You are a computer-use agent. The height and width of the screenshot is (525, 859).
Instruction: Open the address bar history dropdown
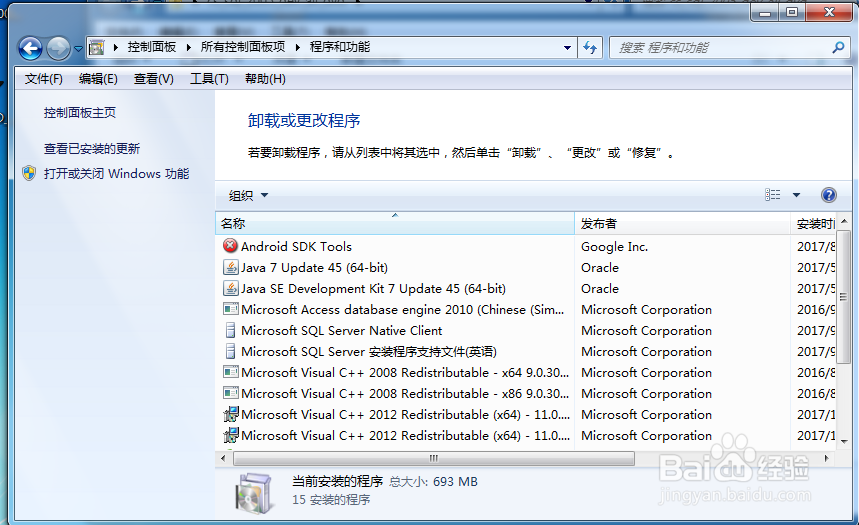[x=567, y=48]
